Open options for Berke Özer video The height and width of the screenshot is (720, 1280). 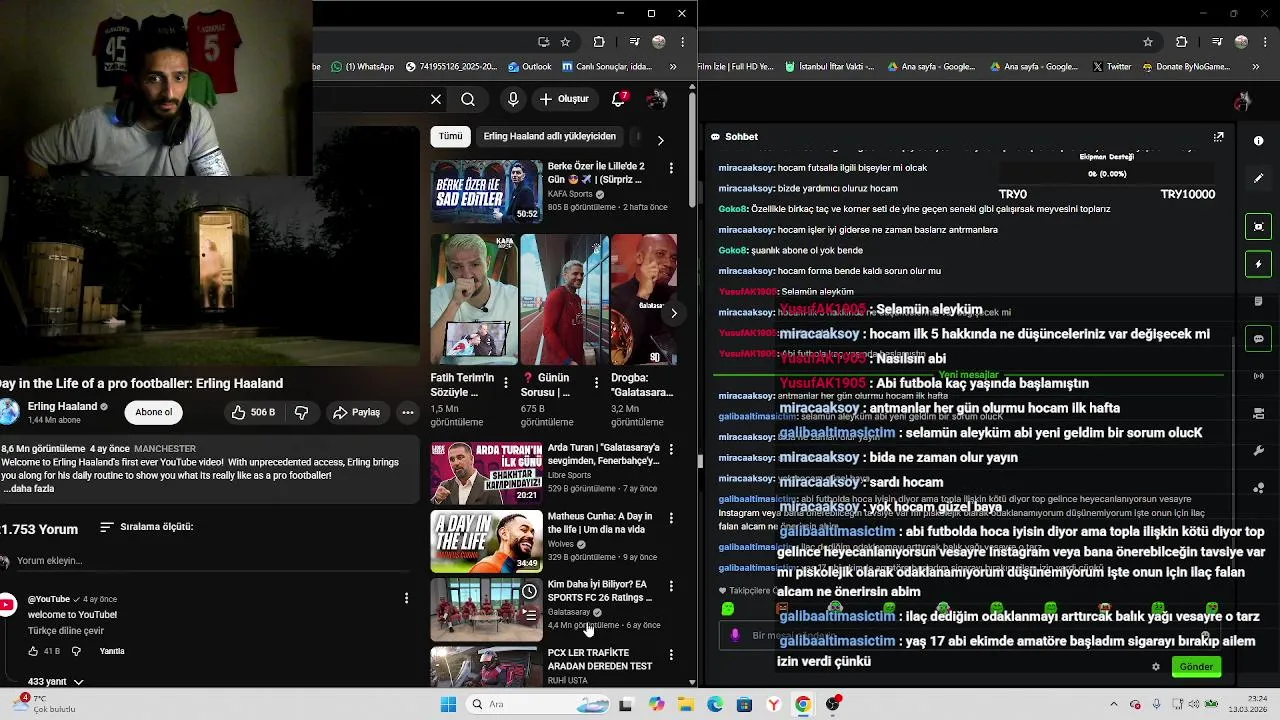(671, 168)
